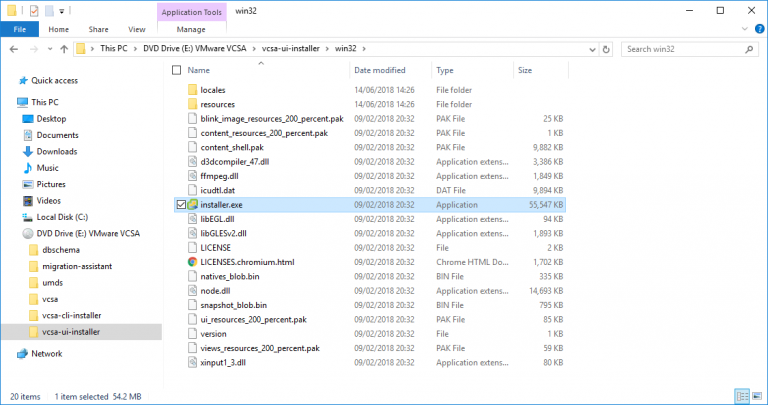Open the address bar history dropdown
This screenshot has height=405, width=768.
coord(592,49)
